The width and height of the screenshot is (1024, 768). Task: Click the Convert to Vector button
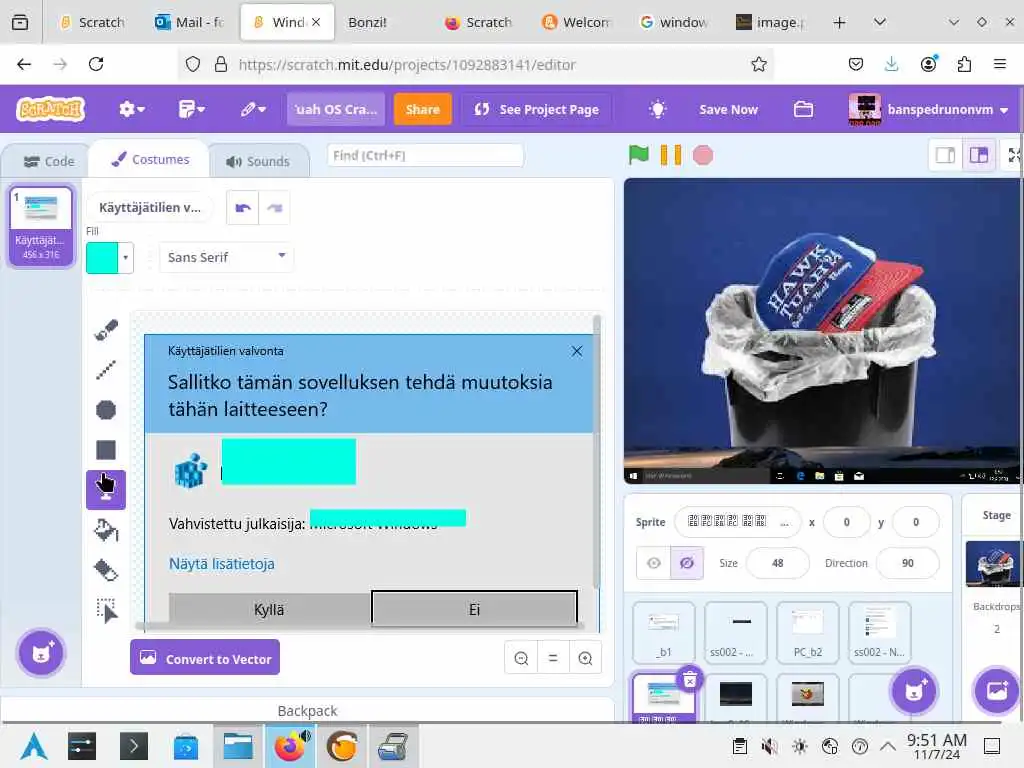click(205, 658)
